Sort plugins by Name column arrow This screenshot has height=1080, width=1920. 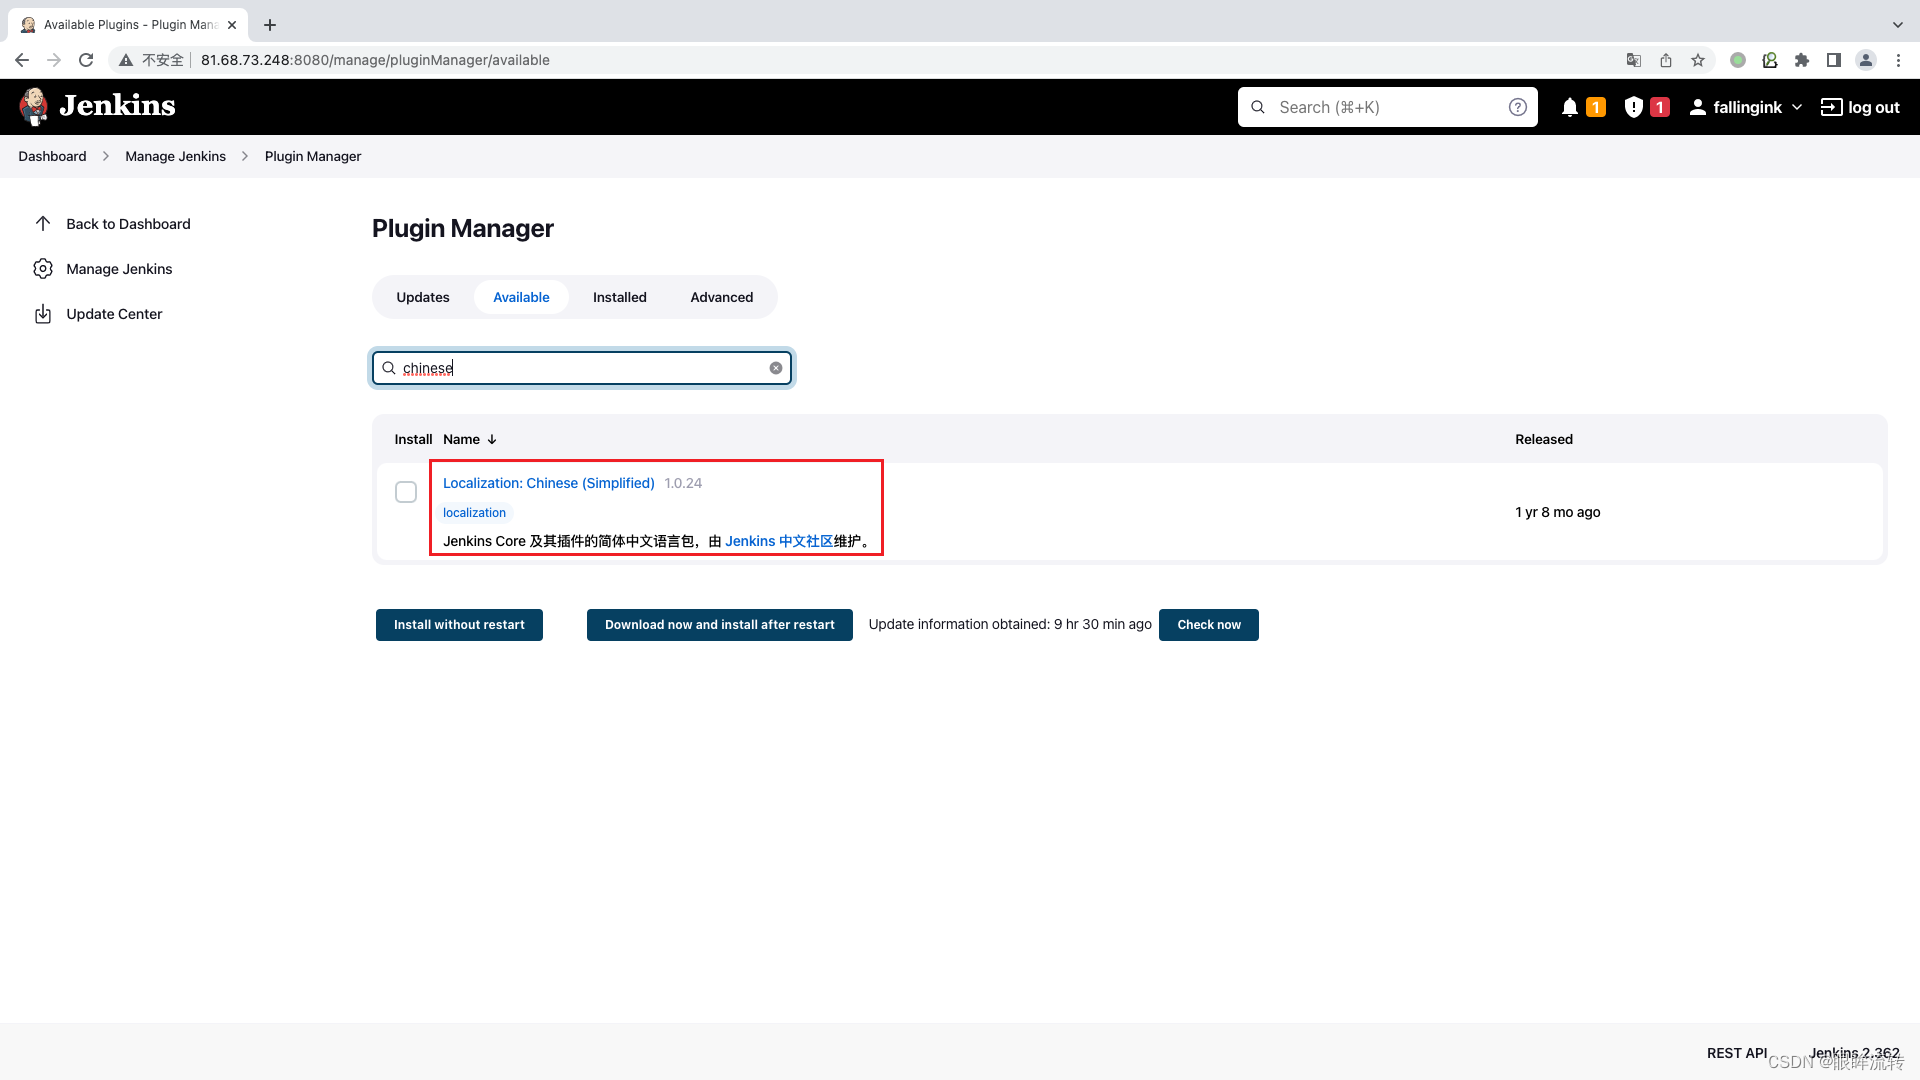point(492,439)
